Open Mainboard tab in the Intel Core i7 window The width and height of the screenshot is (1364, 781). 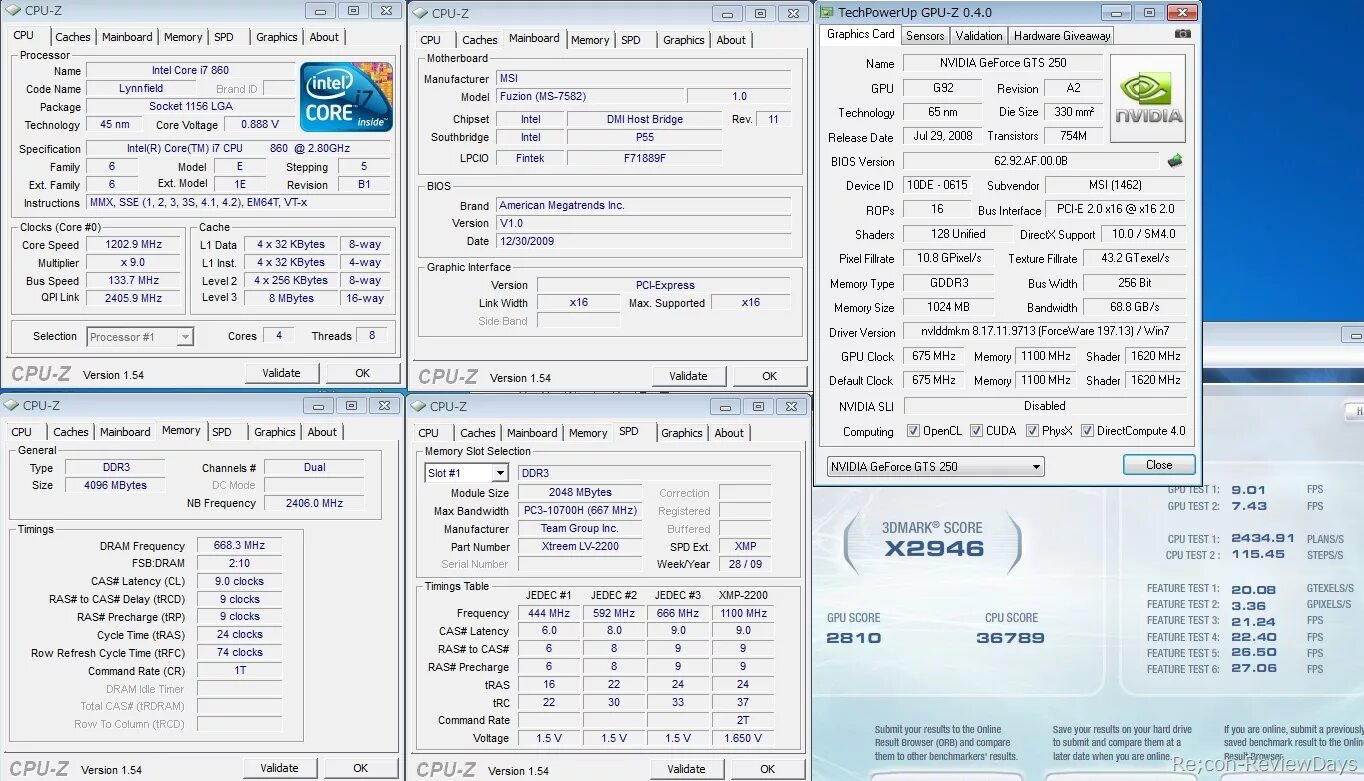click(x=127, y=37)
